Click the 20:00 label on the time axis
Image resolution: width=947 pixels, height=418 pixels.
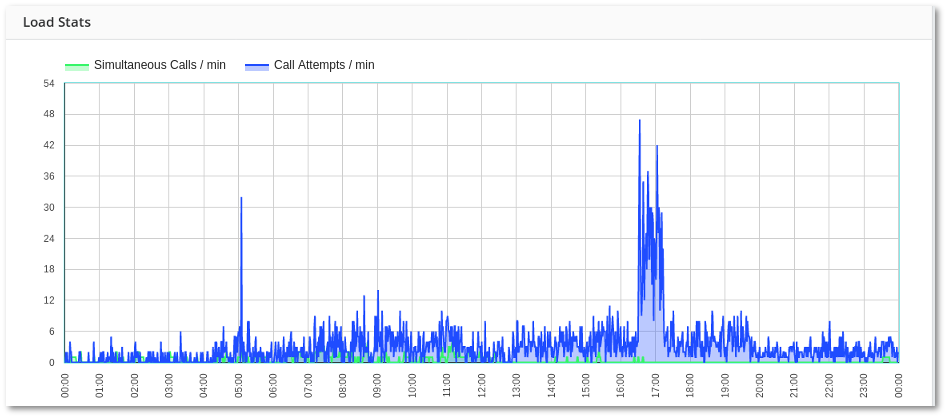coord(759,385)
